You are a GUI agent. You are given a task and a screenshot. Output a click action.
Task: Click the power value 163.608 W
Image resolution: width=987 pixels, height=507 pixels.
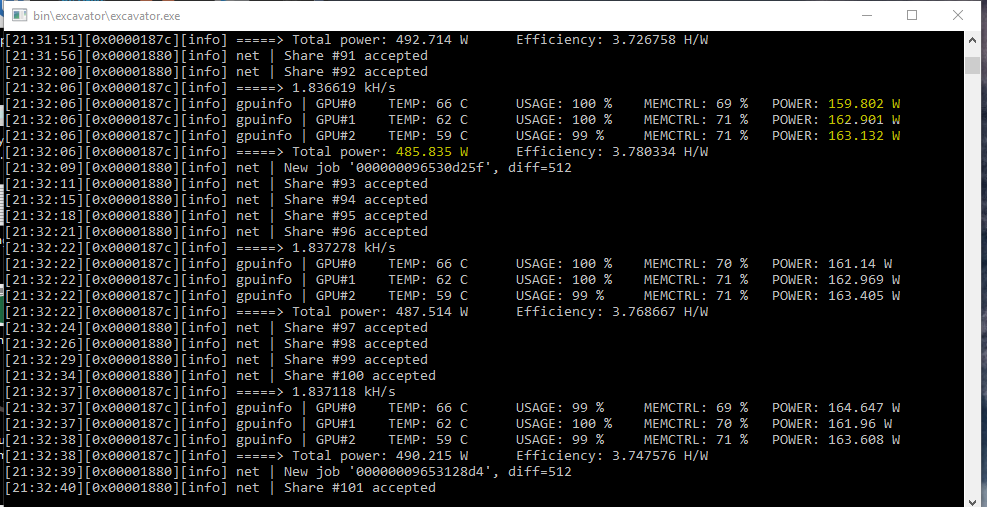point(864,440)
